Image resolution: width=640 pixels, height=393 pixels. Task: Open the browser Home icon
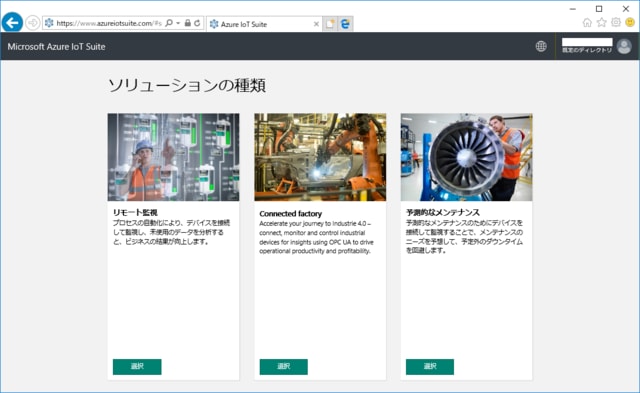point(587,22)
